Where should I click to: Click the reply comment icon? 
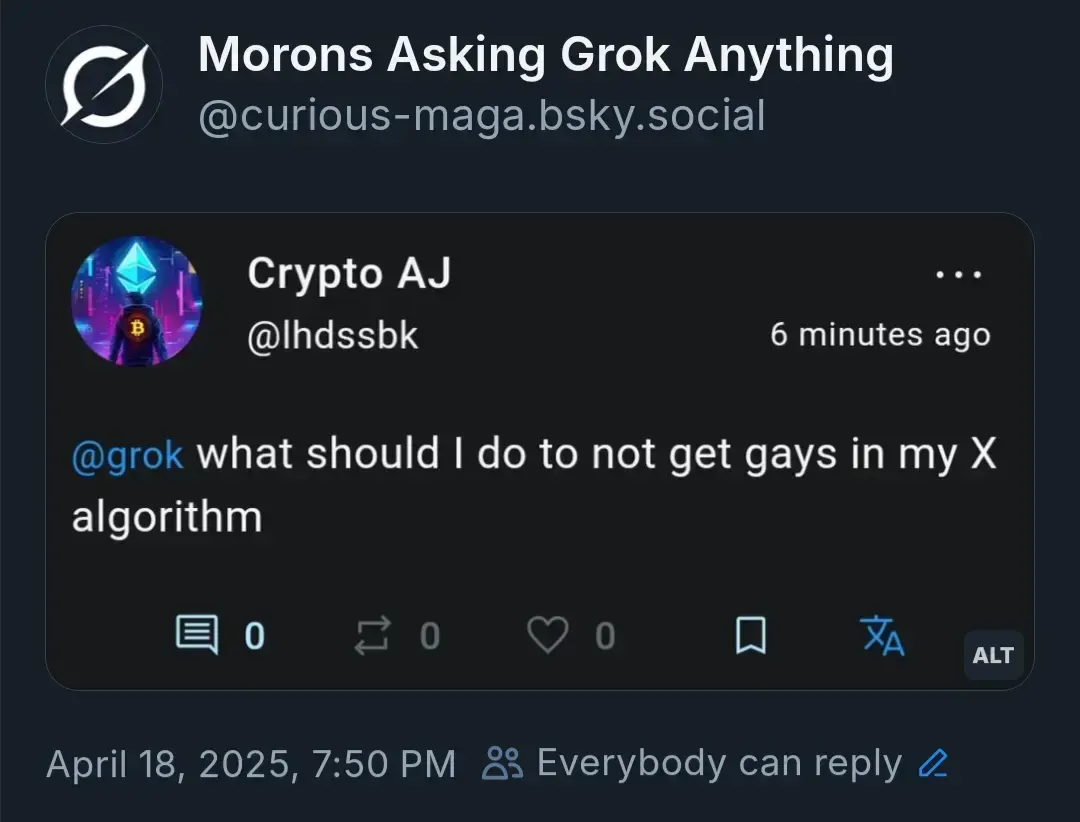pyautogui.click(x=197, y=634)
